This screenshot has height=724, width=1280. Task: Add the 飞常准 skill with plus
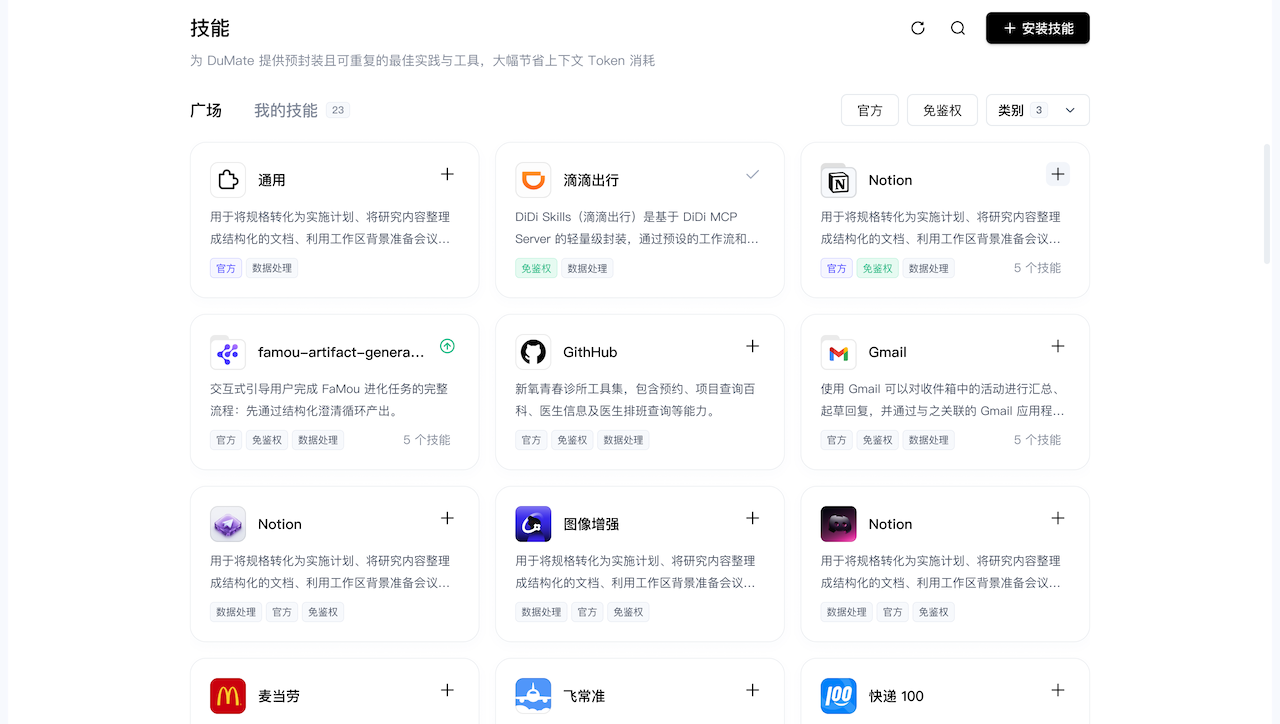click(753, 690)
